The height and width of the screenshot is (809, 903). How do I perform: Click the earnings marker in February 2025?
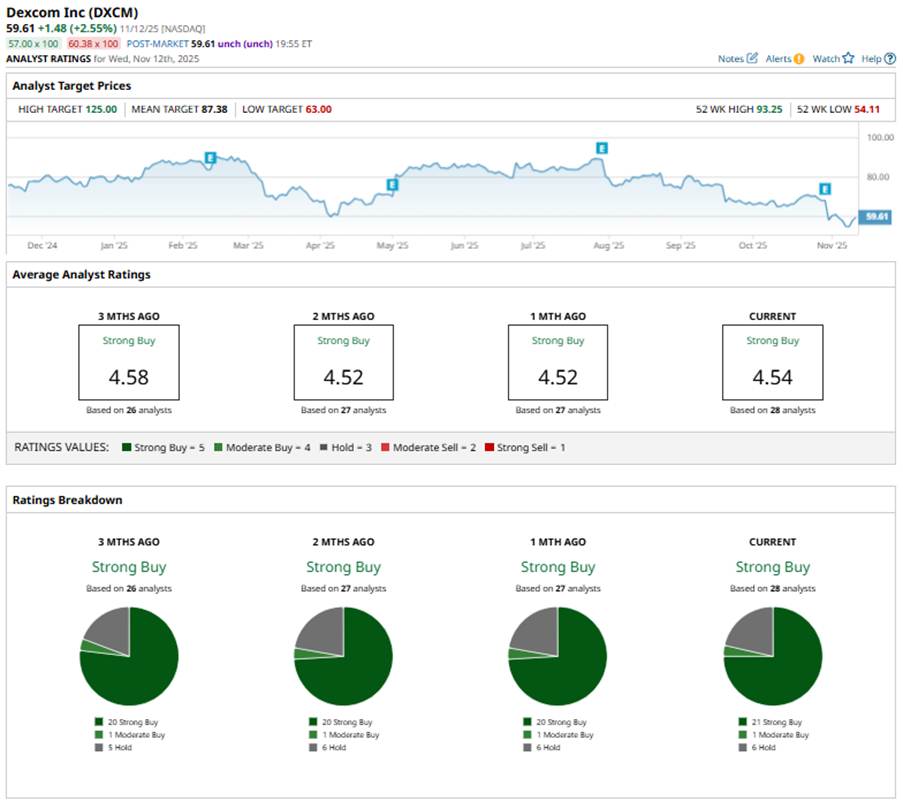210,157
